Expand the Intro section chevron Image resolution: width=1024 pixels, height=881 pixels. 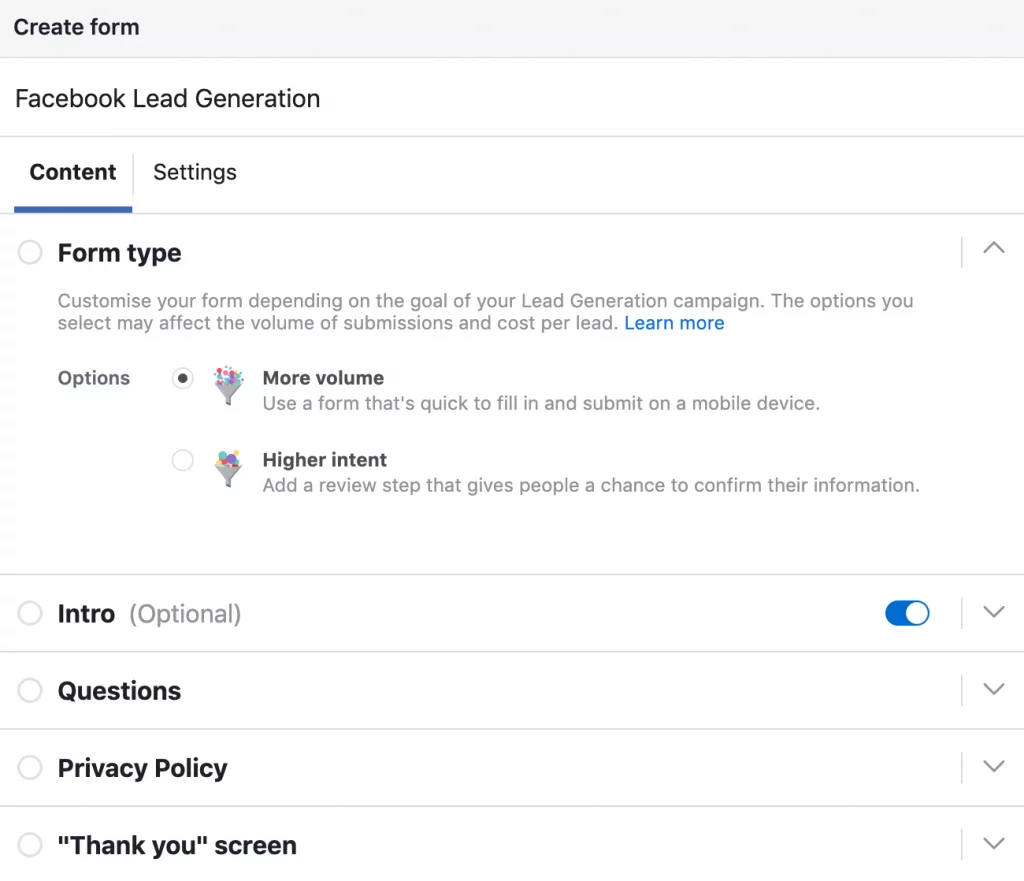pyautogui.click(x=993, y=612)
